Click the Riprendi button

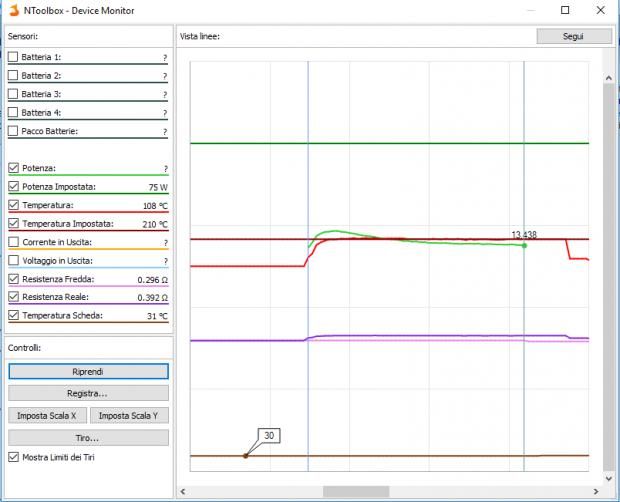[88, 372]
